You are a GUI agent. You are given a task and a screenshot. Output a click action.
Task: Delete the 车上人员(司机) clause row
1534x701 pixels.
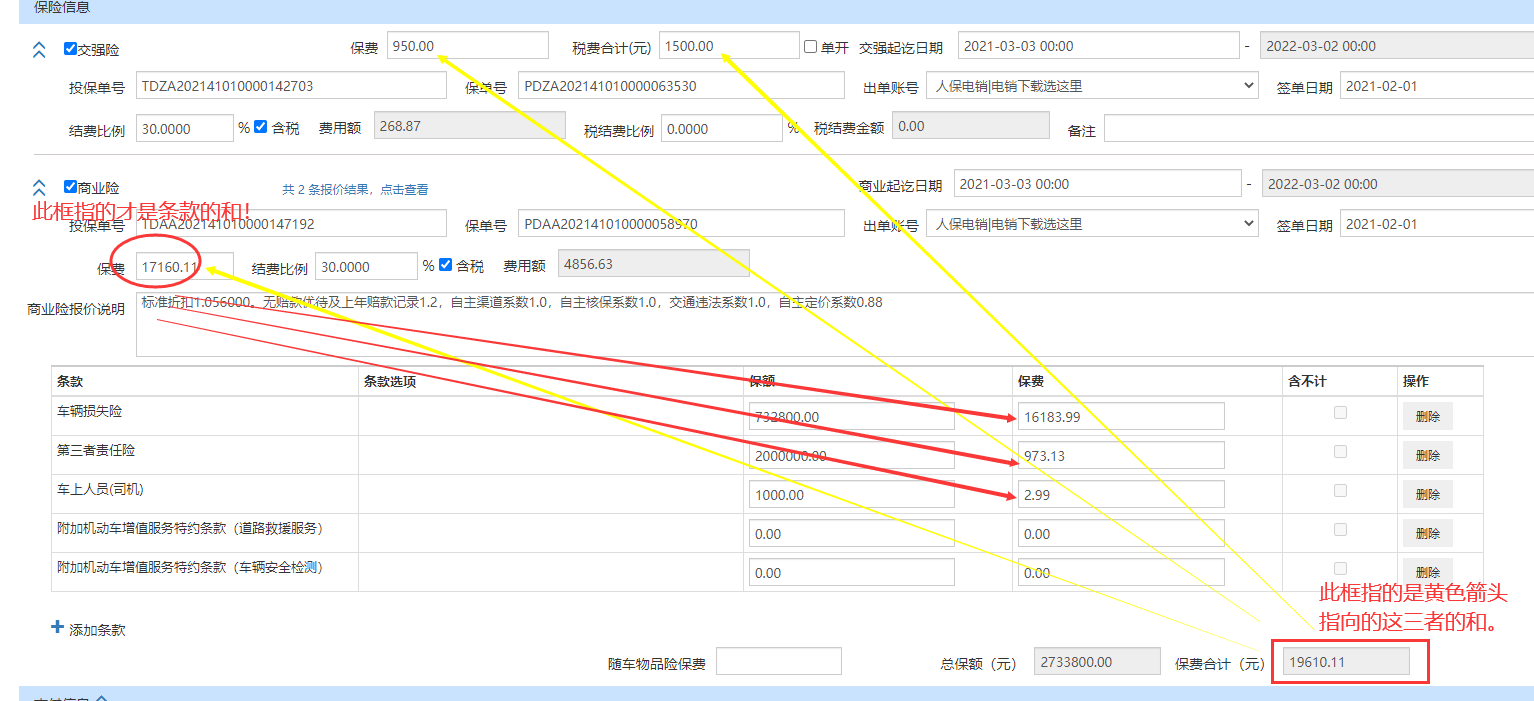point(1428,494)
